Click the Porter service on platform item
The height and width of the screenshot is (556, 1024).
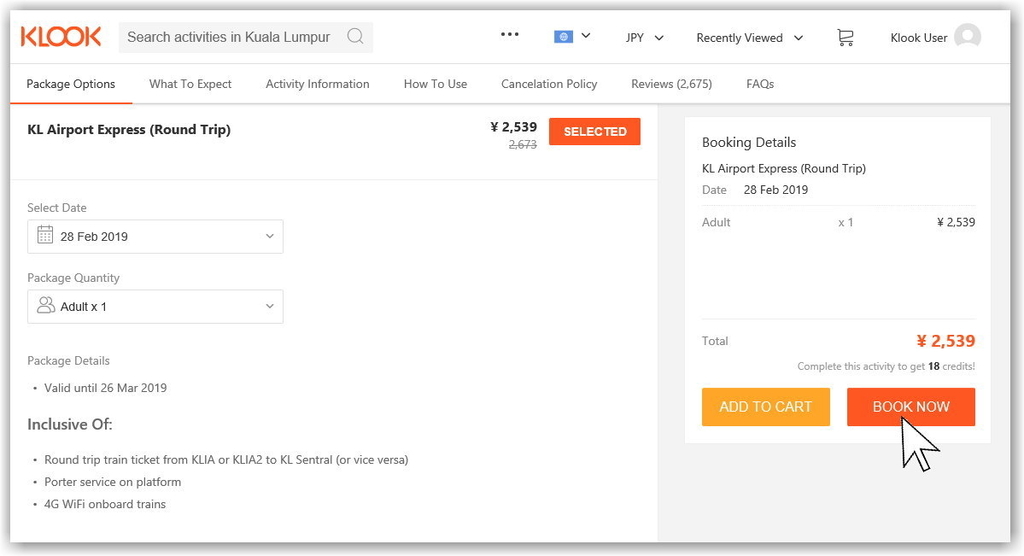112,482
